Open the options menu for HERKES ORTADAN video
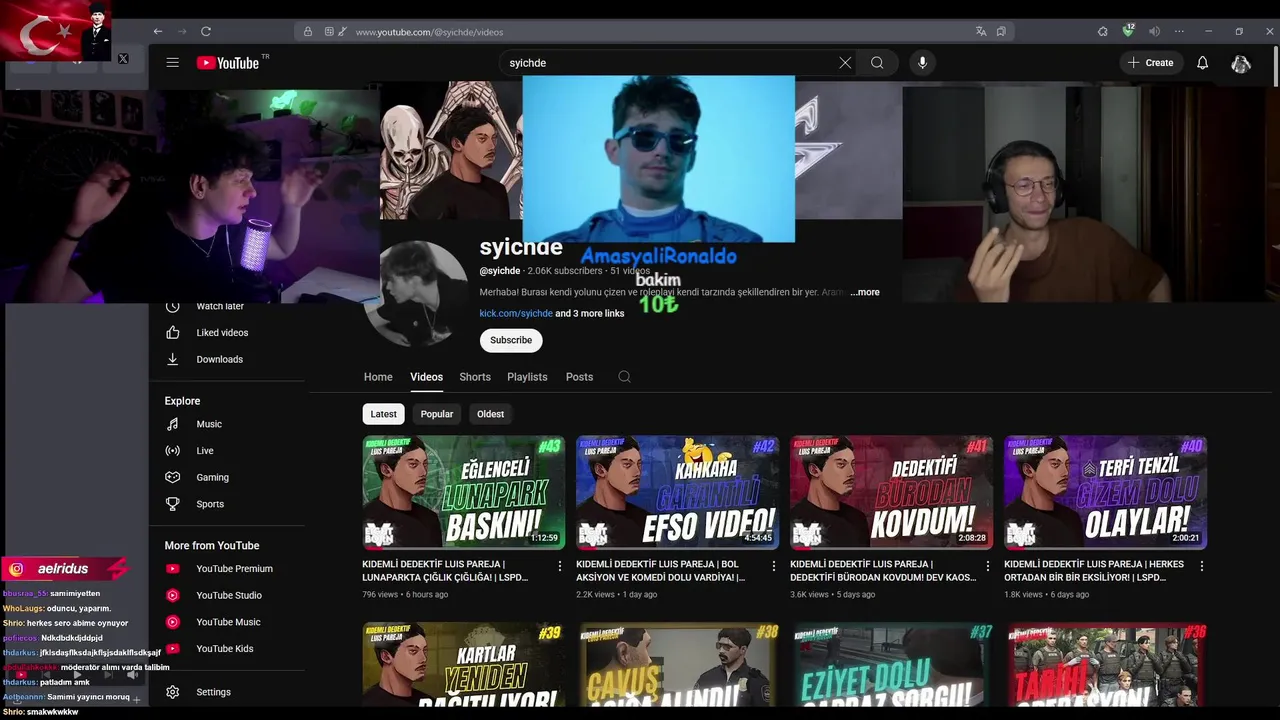 tap(1202, 566)
